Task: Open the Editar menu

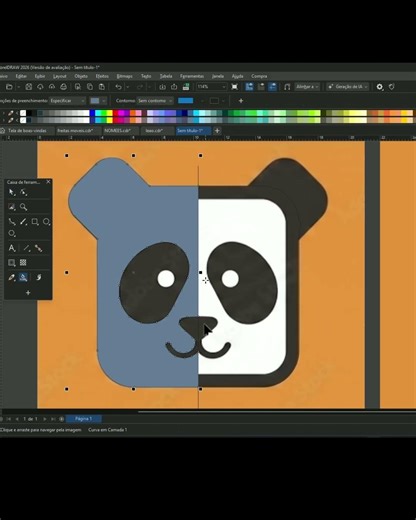Action: click(21, 76)
